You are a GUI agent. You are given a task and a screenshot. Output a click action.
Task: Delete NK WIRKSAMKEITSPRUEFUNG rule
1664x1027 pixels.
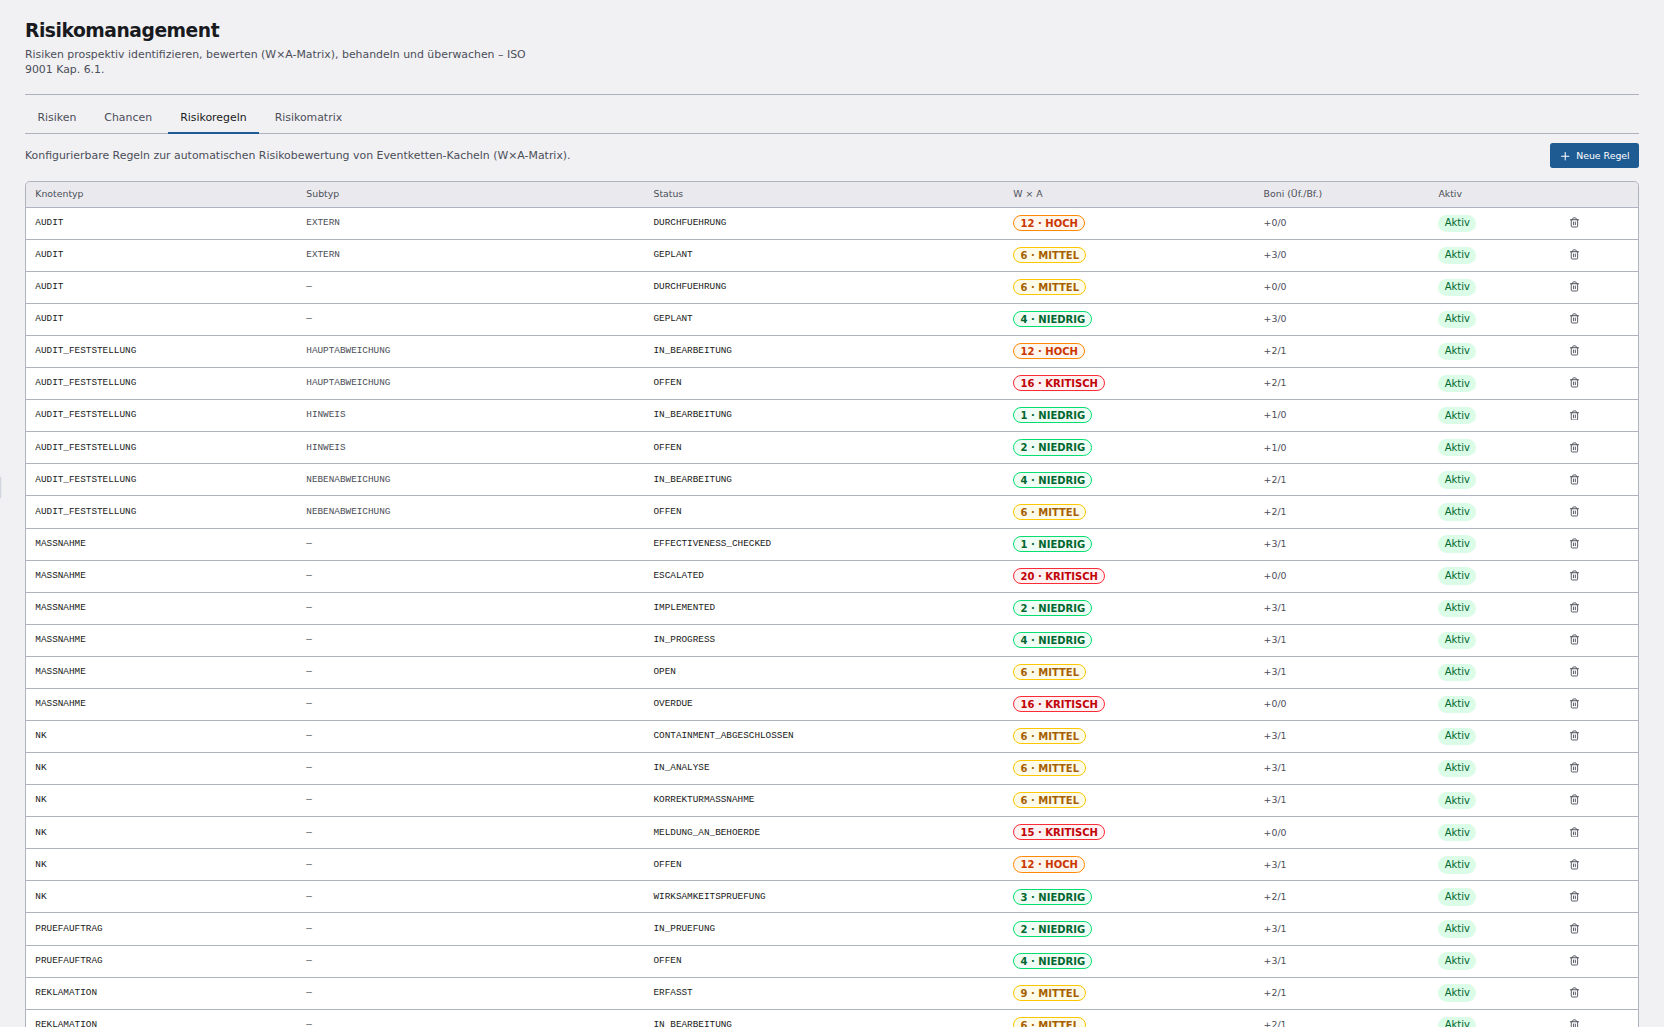tap(1574, 897)
